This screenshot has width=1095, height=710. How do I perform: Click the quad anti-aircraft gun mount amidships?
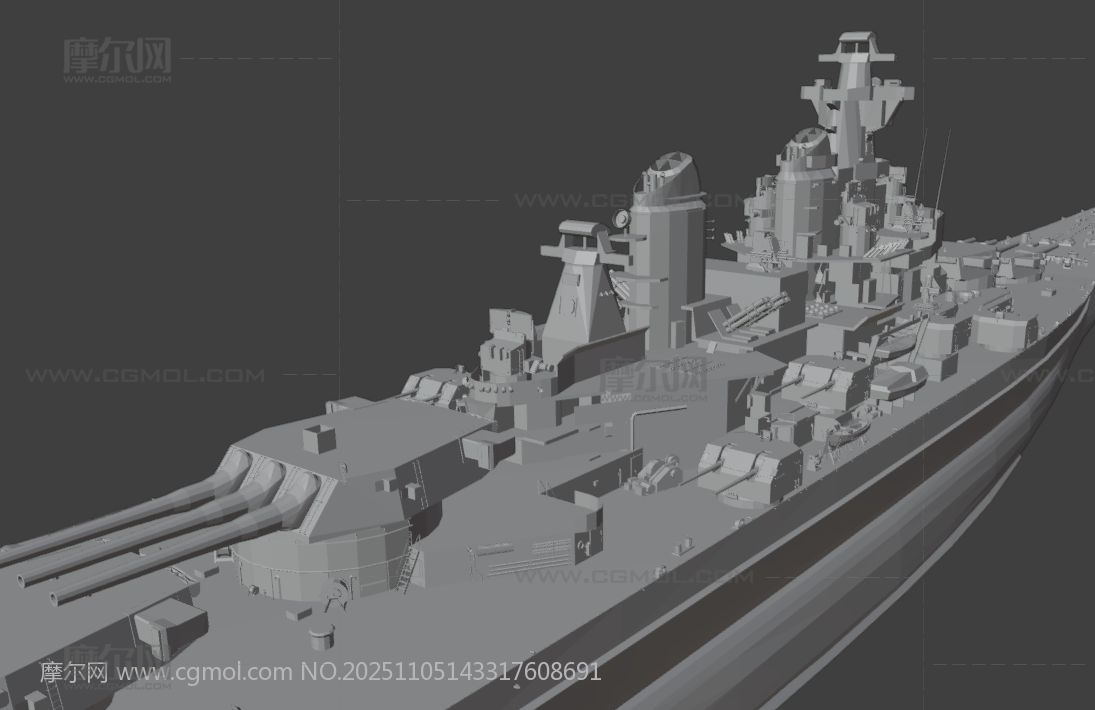pos(745,318)
